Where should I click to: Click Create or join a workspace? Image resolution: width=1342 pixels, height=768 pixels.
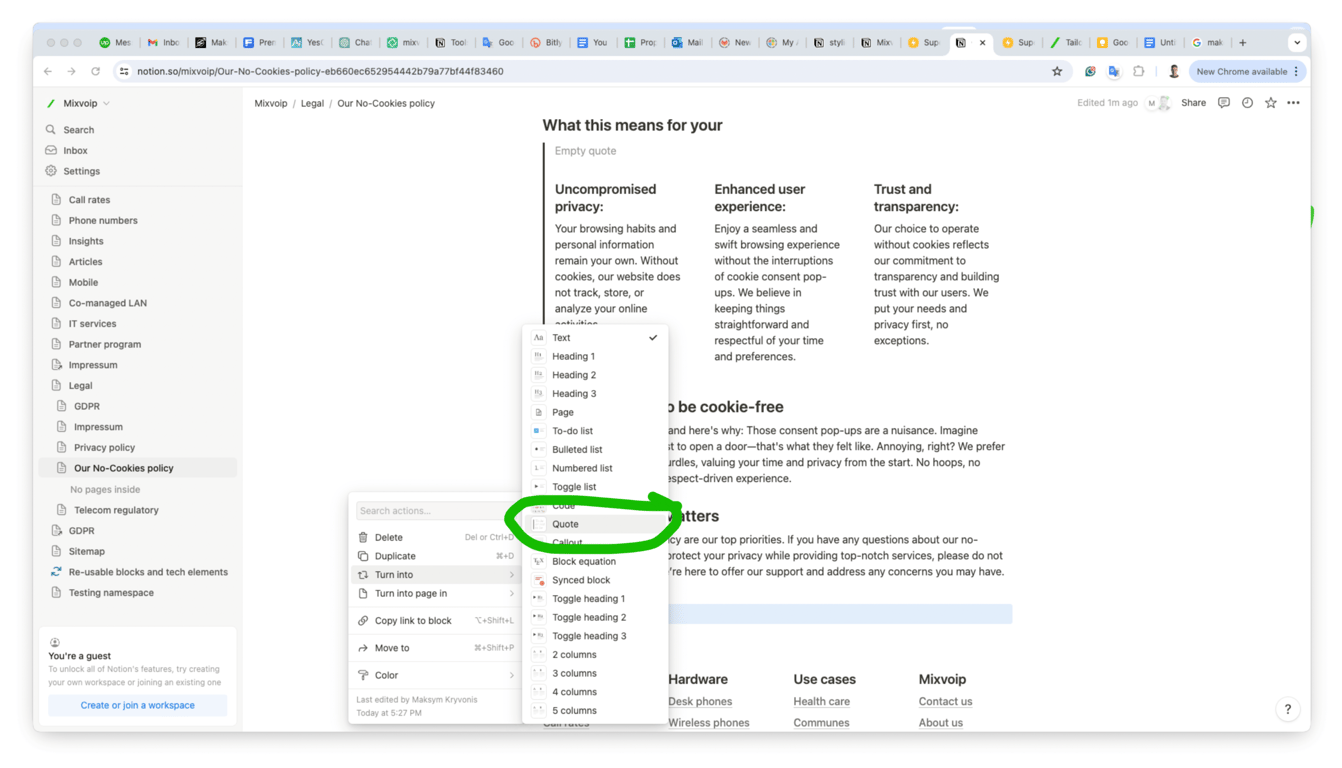[138, 705]
